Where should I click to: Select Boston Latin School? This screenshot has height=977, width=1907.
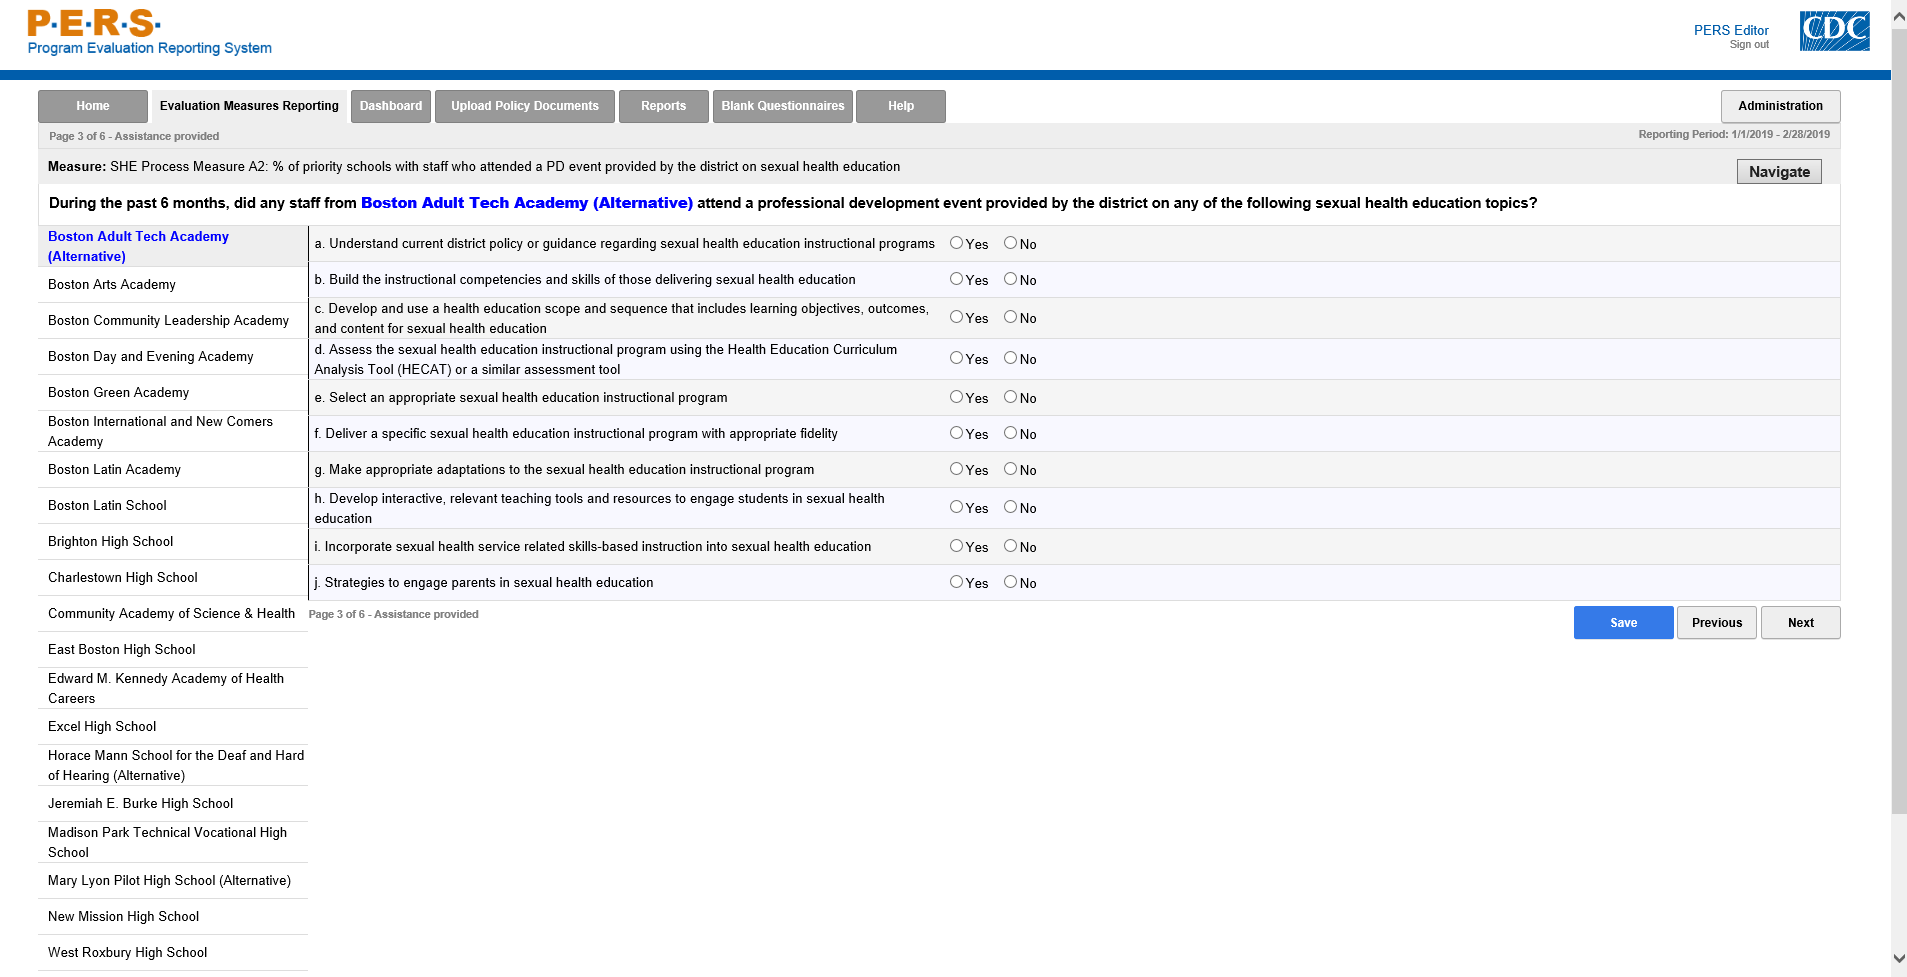173,506
